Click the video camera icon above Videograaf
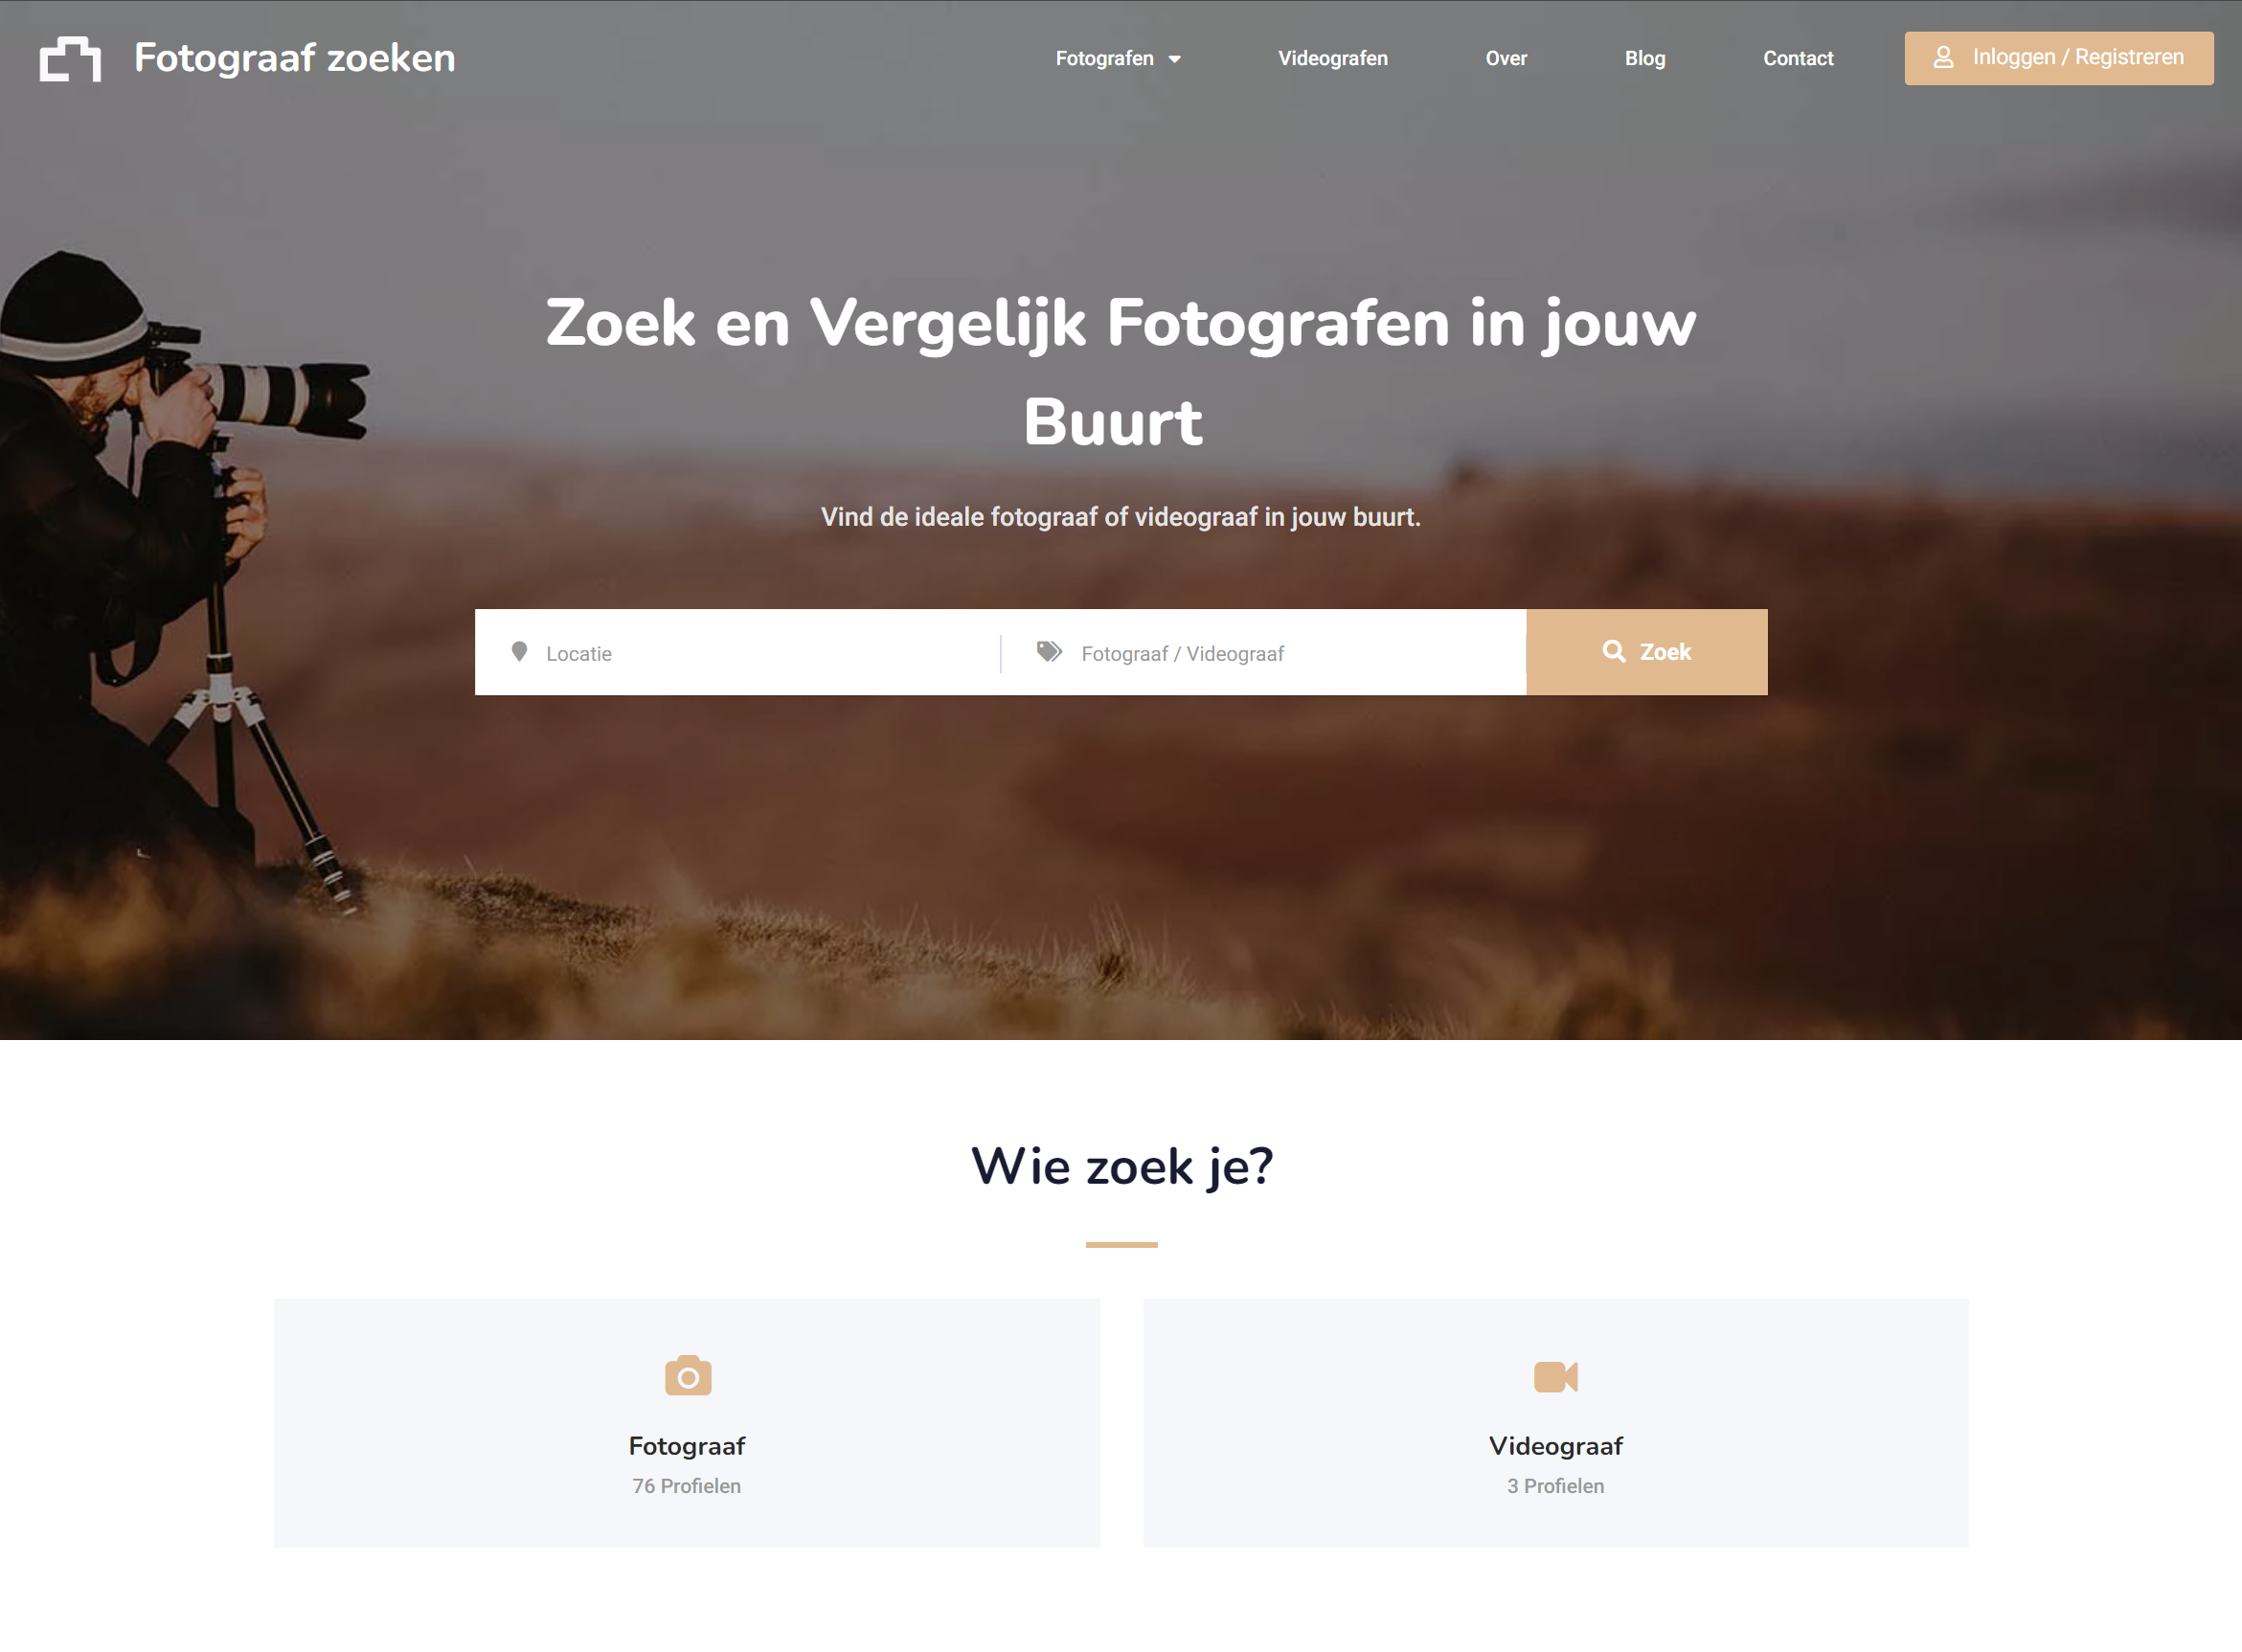 (x=1555, y=1377)
